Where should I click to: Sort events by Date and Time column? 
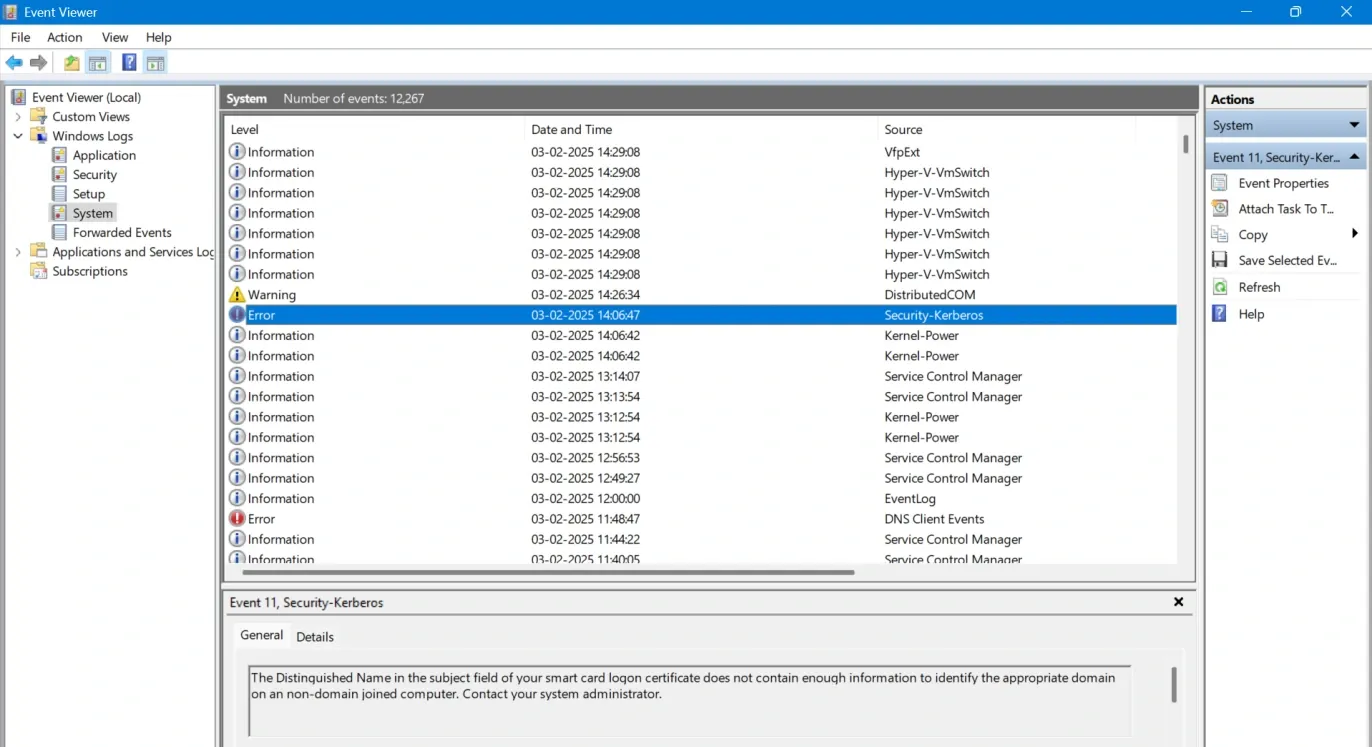click(x=572, y=130)
